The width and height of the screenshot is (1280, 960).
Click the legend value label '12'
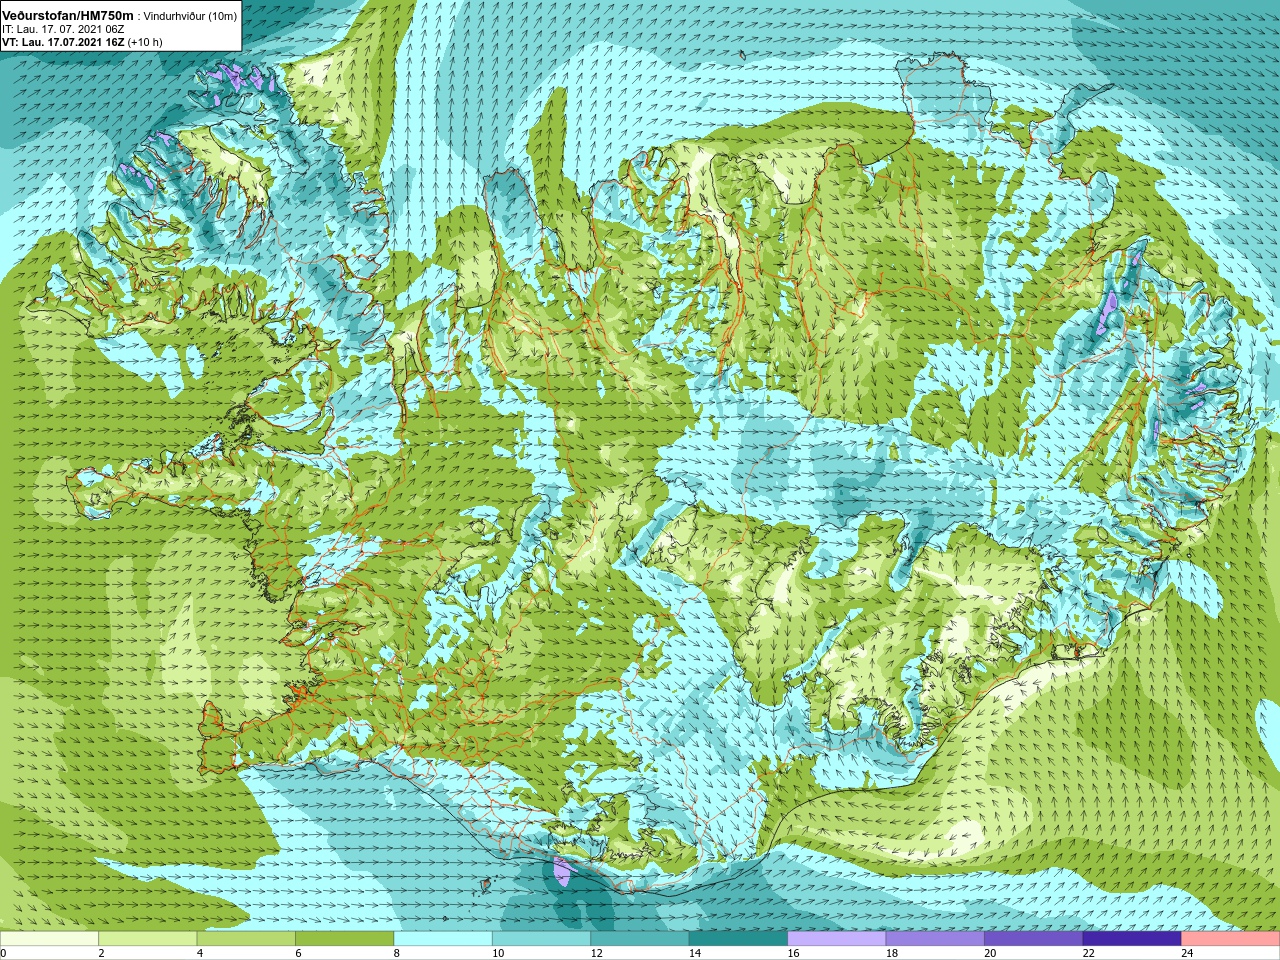[x=596, y=953]
